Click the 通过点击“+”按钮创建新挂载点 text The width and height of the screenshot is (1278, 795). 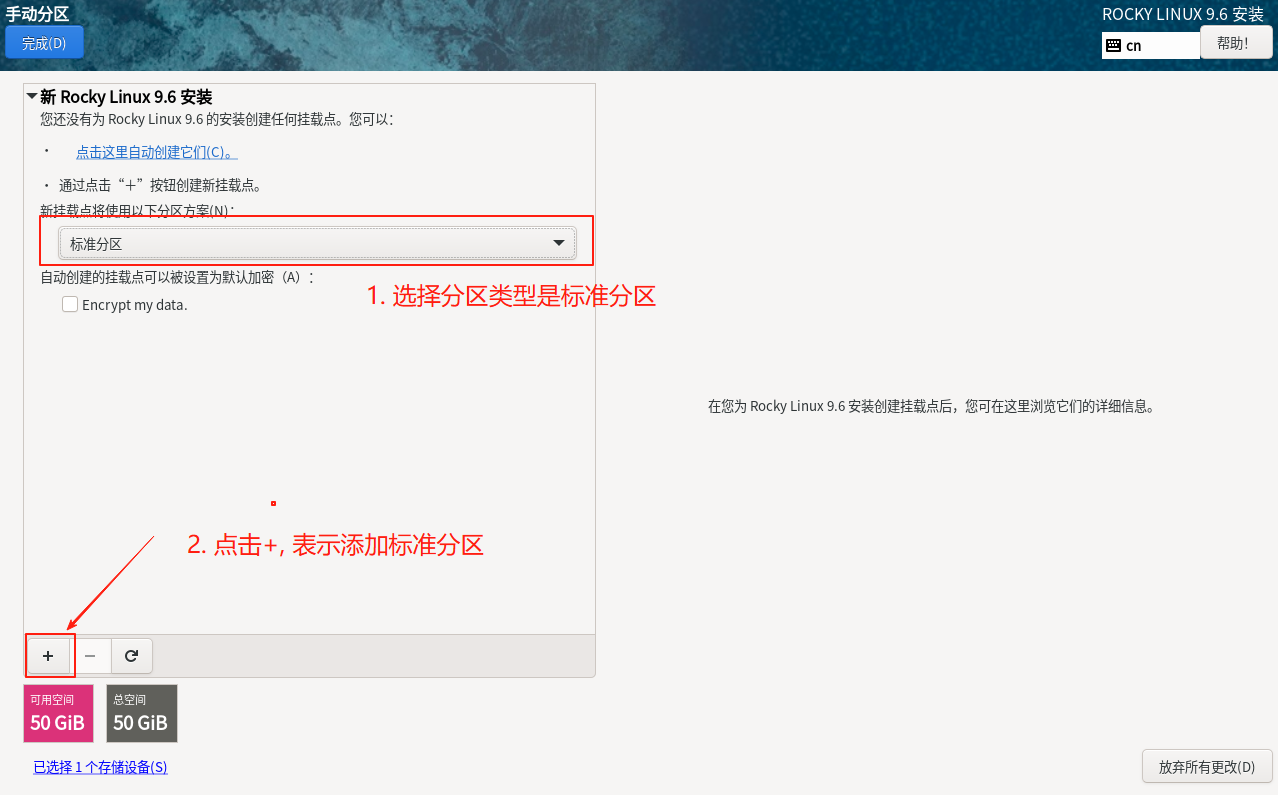click(160, 185)
